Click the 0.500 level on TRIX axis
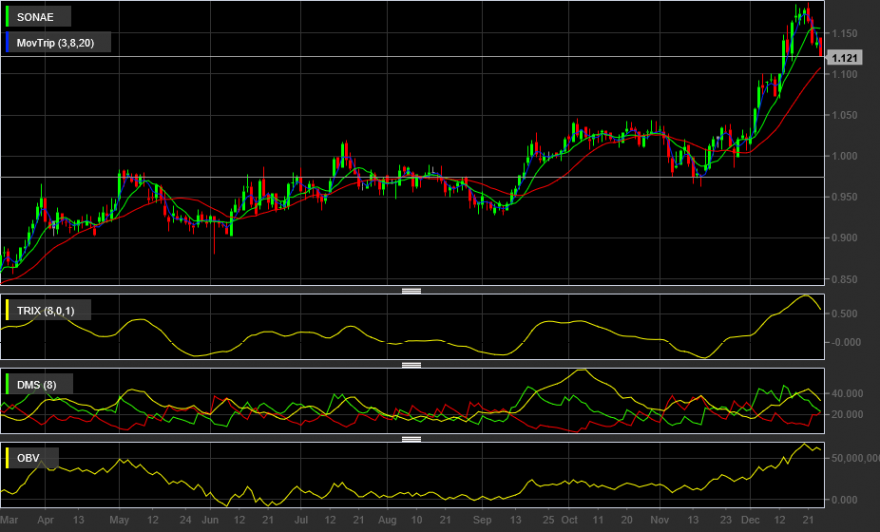 (x=847, y=314)
